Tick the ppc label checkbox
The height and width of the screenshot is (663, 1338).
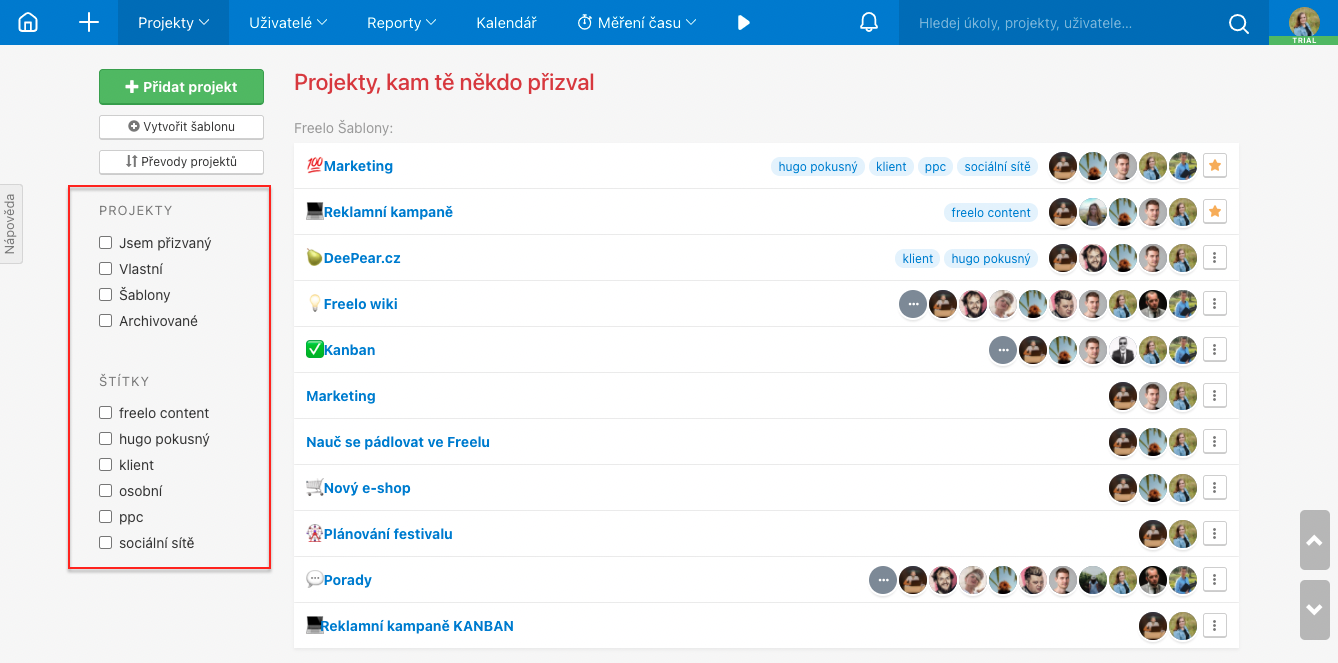105,517
